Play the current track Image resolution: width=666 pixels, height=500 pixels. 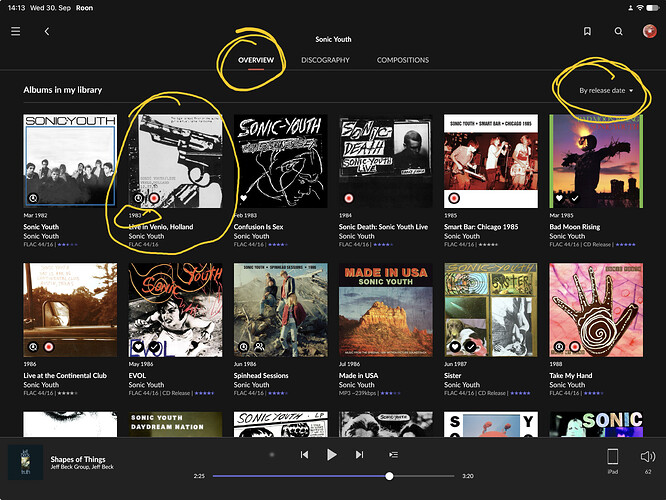(332, 455)
